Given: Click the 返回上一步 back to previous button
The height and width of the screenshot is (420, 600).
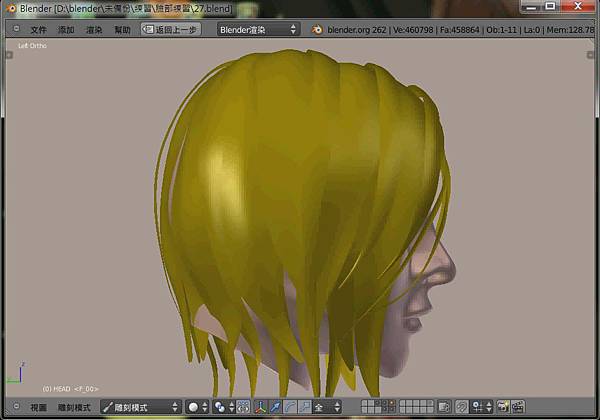Looking at the screenshot, I should (x=171, y=29).
